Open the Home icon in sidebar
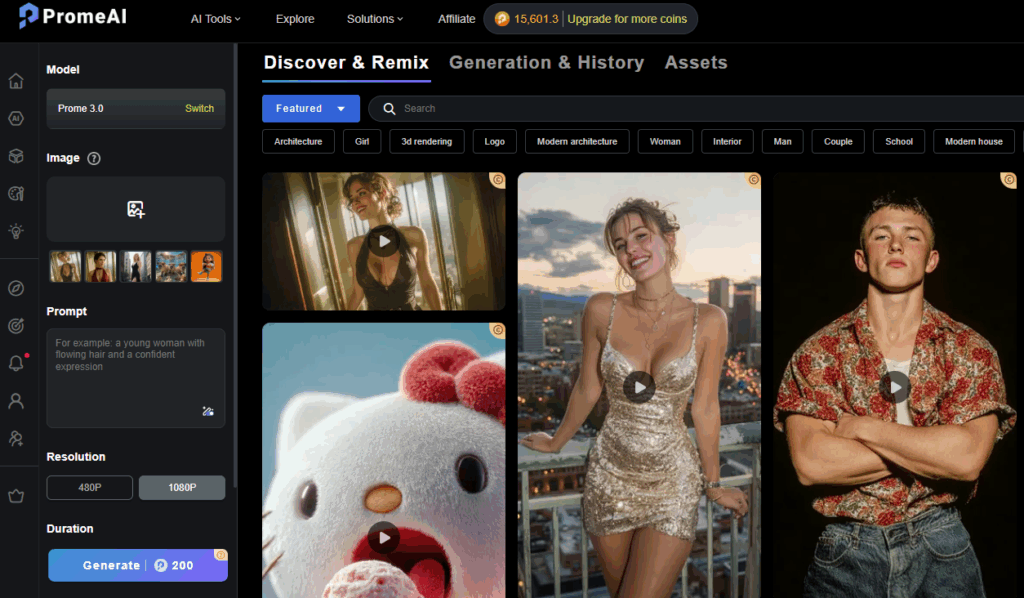1024x598 pixels. [16, 81]
